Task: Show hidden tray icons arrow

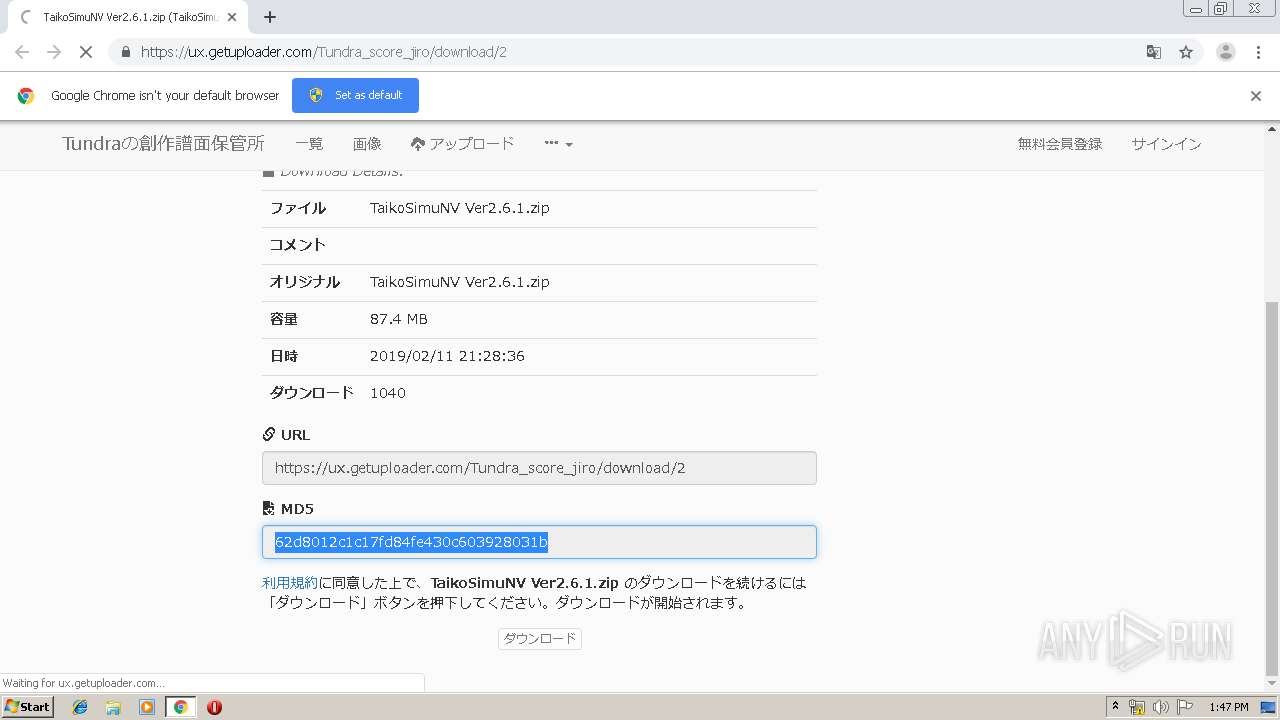Action: click(x=1115, y=707)
